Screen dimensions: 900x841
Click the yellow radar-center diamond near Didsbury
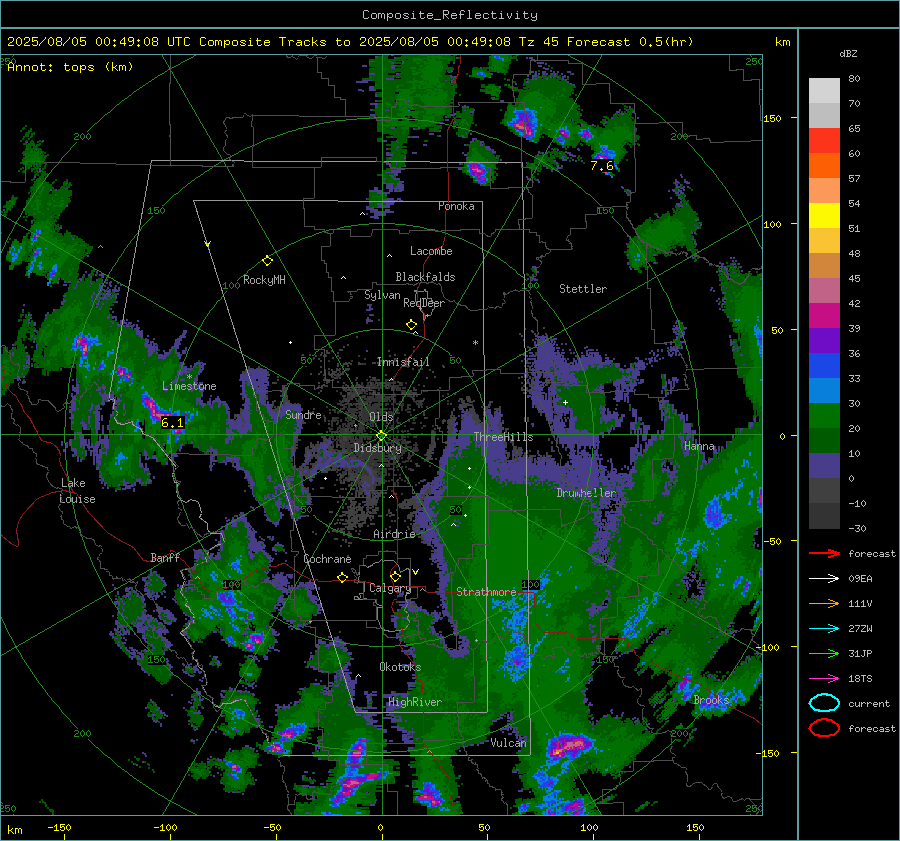click(381, 436)
